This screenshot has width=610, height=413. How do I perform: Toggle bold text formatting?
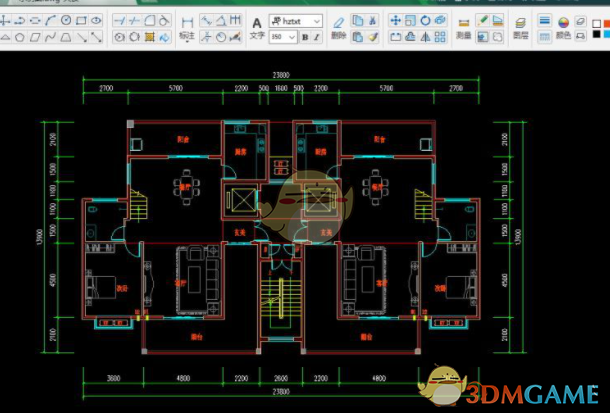point(305,37)
